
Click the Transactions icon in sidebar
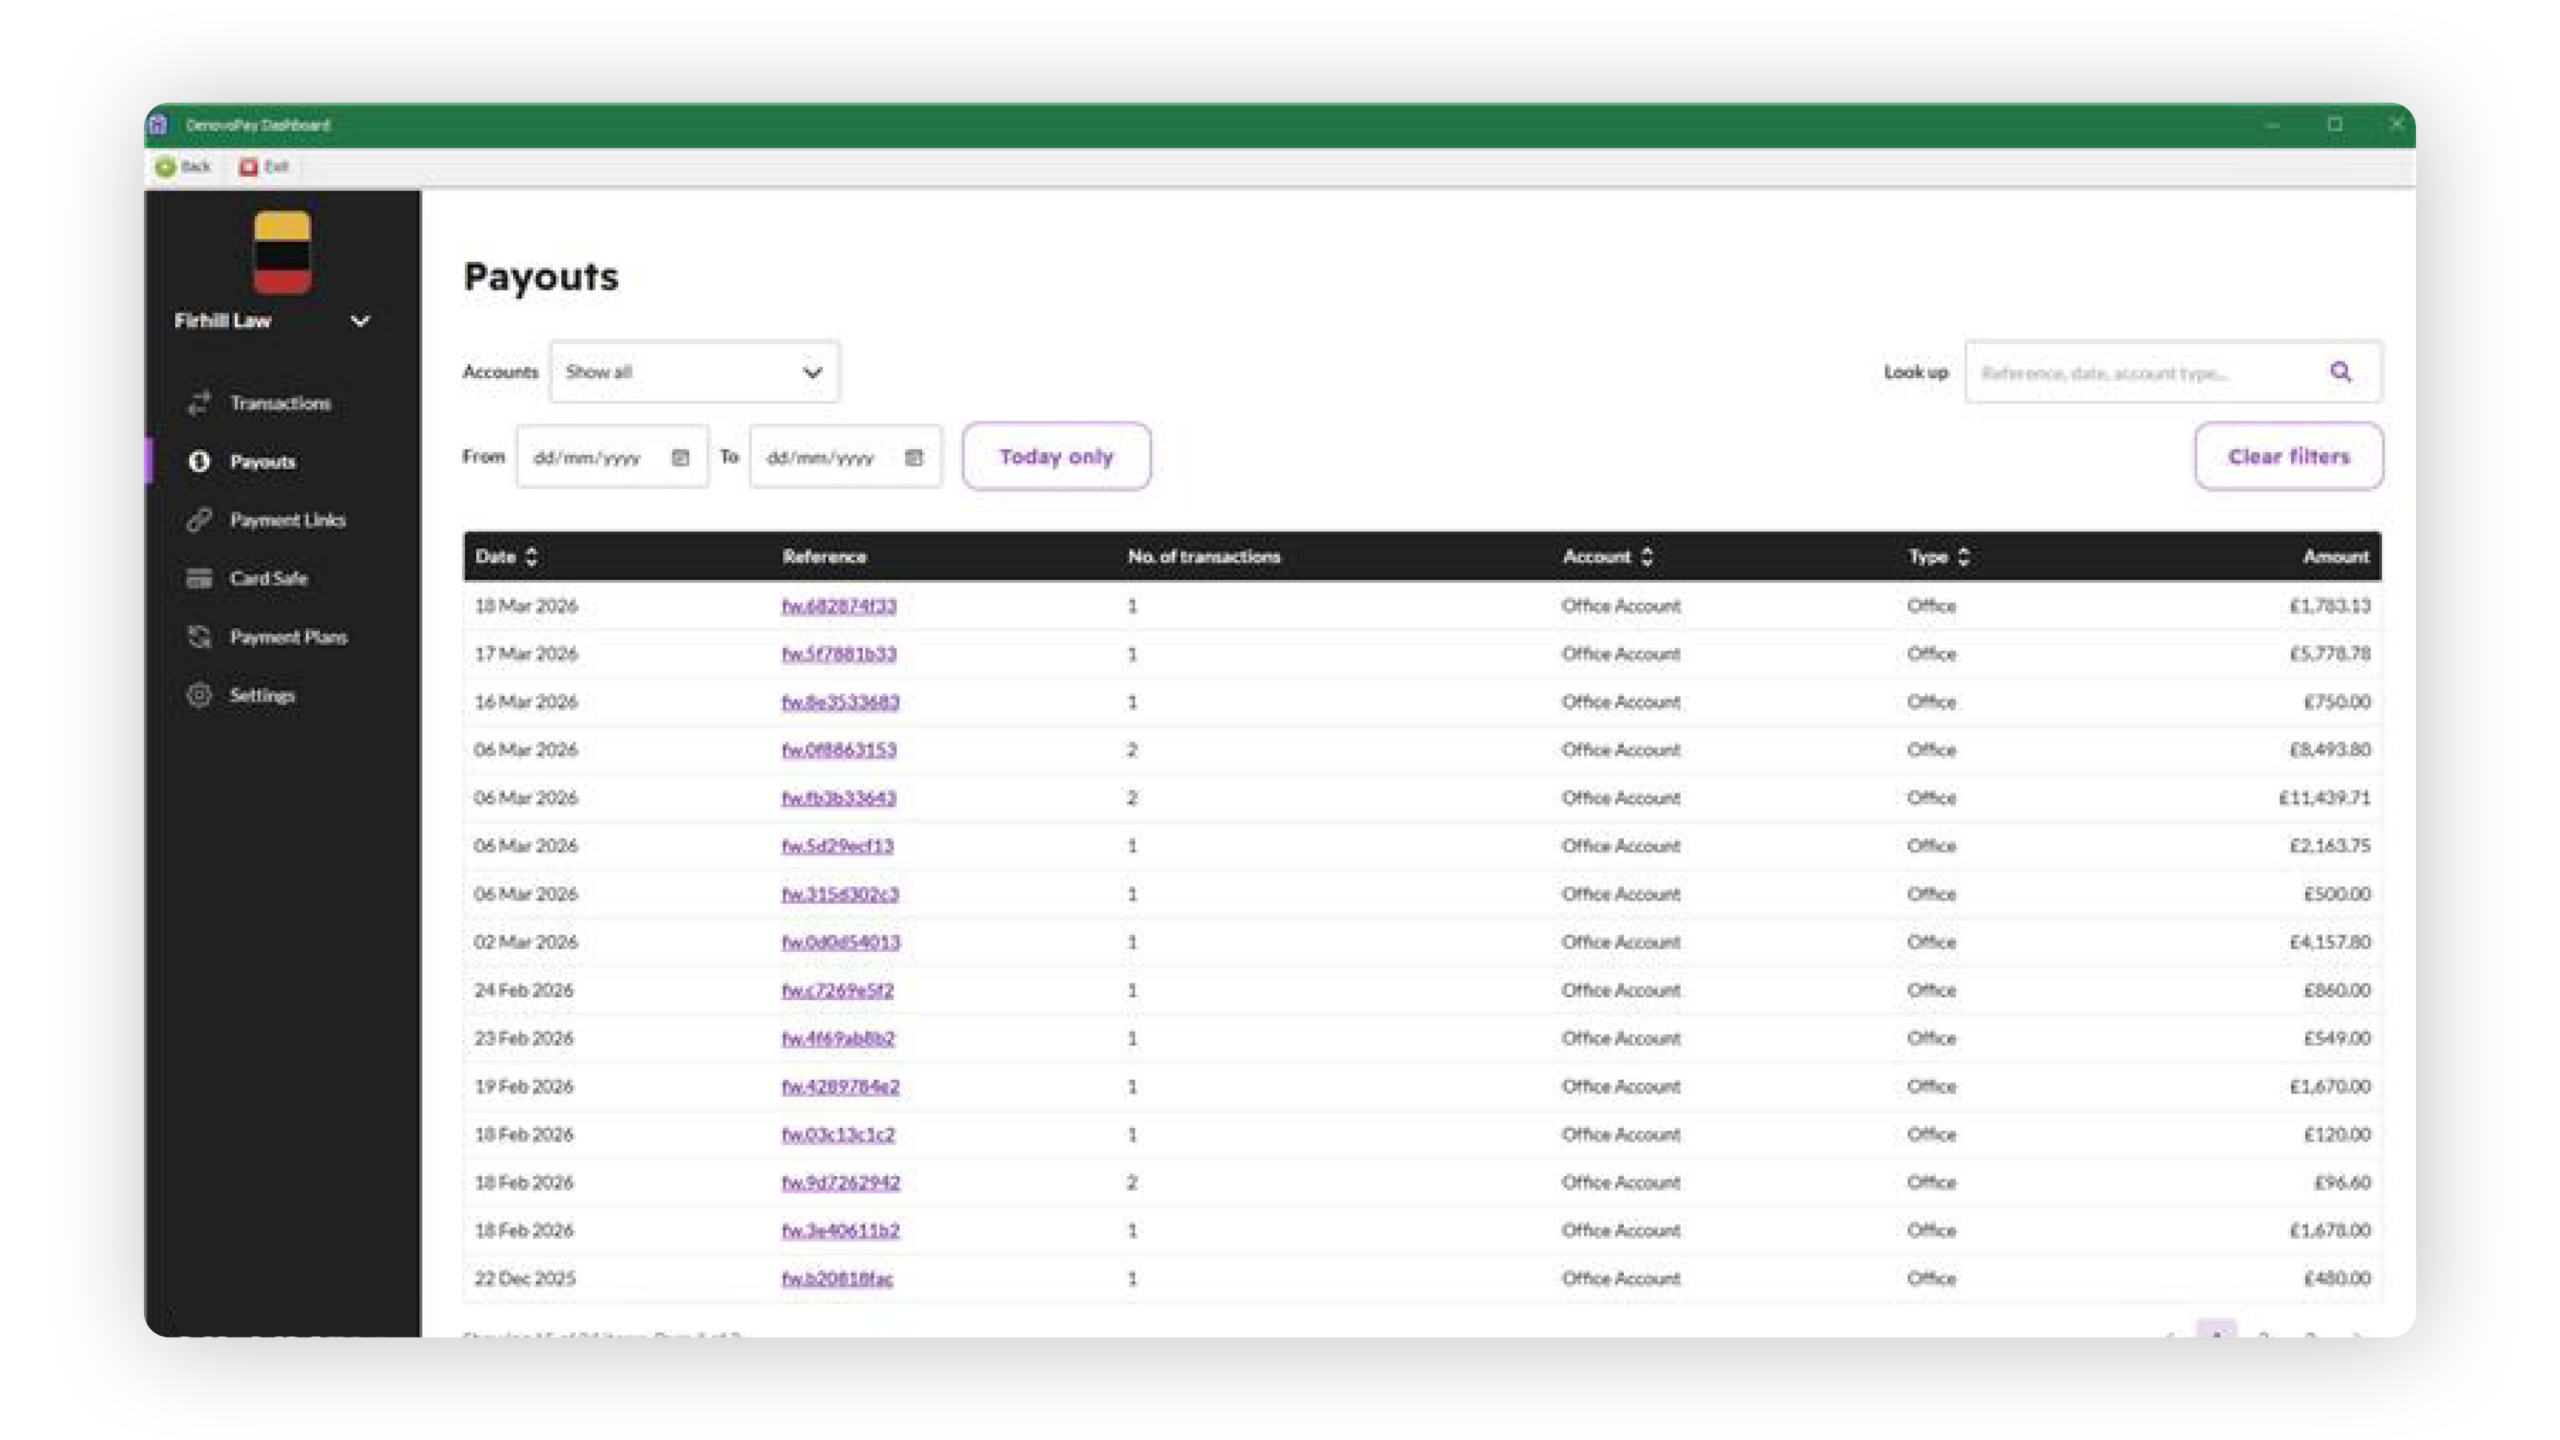point(199,403)
